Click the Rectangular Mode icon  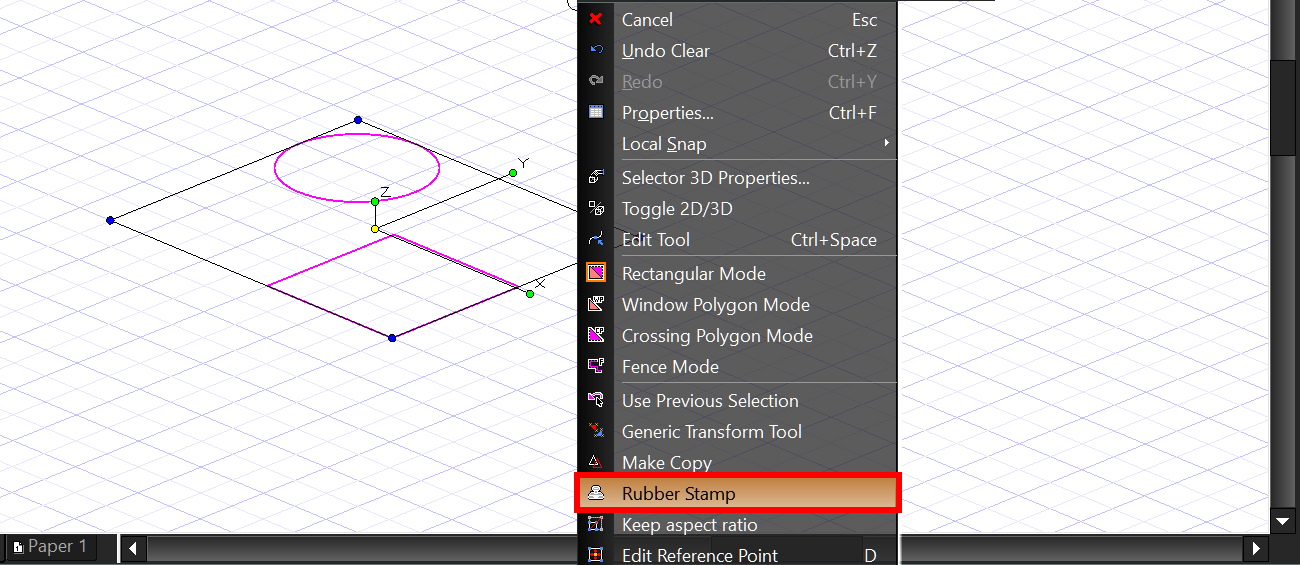click(596, 273)
